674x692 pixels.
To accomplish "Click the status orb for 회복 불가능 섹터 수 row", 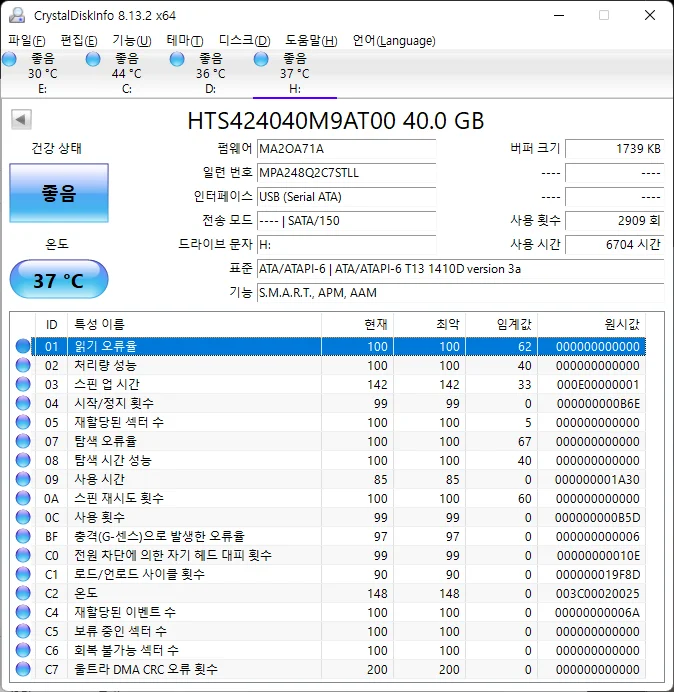I will [23, 650].
